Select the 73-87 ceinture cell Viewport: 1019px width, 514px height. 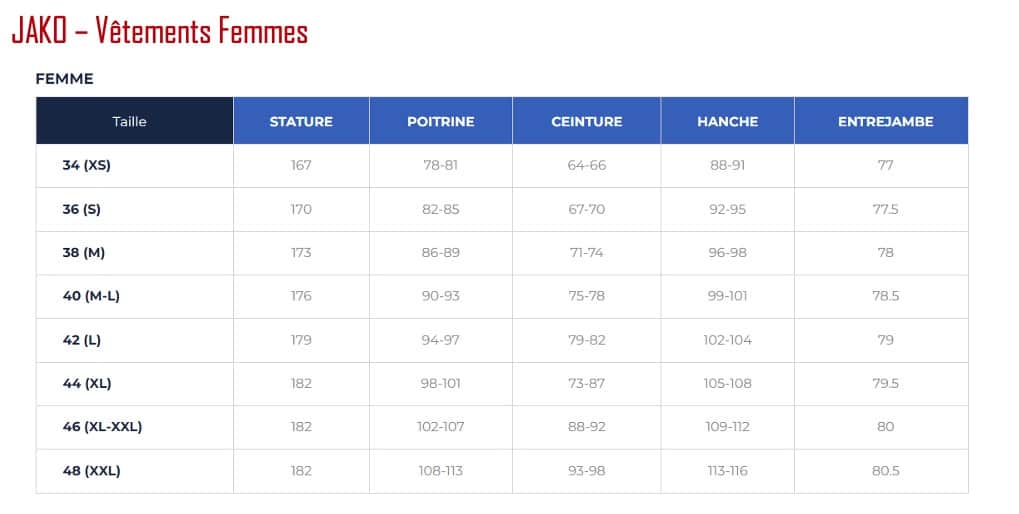pyautogui.click(x=587, y=383)
